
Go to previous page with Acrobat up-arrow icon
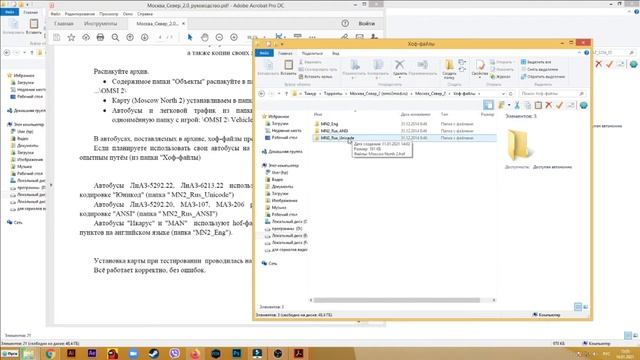click(130, 38)
